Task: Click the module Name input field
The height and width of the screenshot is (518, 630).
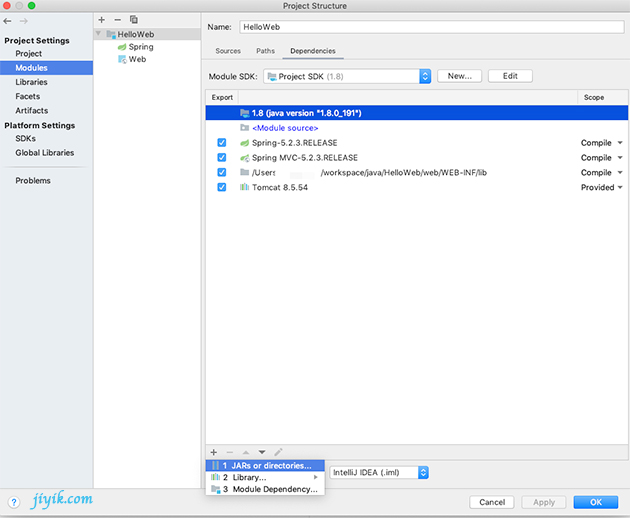Action: tap(432, 27)
